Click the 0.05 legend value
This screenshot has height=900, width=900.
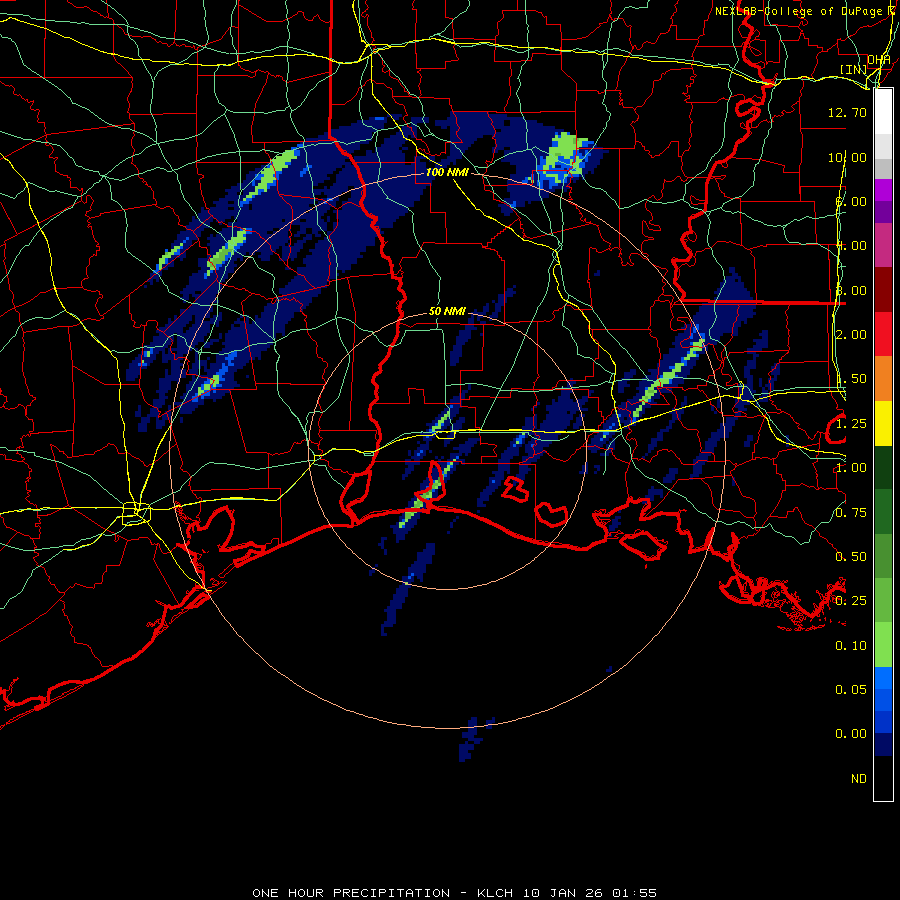click(x=851, y=690)
